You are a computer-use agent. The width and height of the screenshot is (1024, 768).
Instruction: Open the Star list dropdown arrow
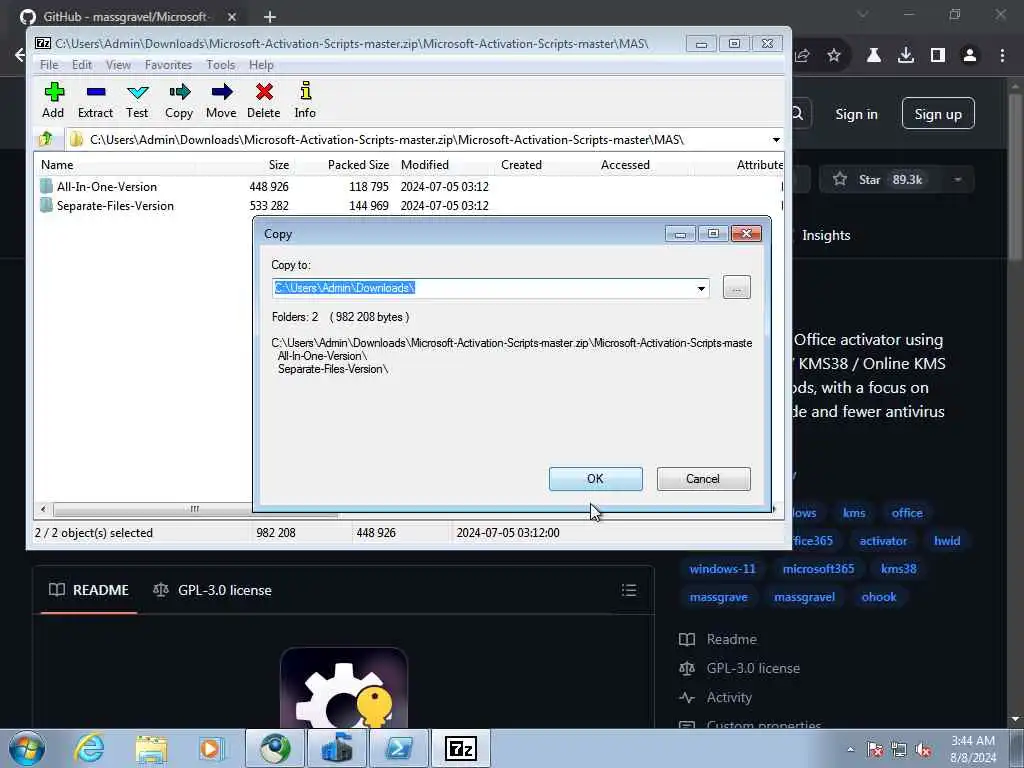957,180
